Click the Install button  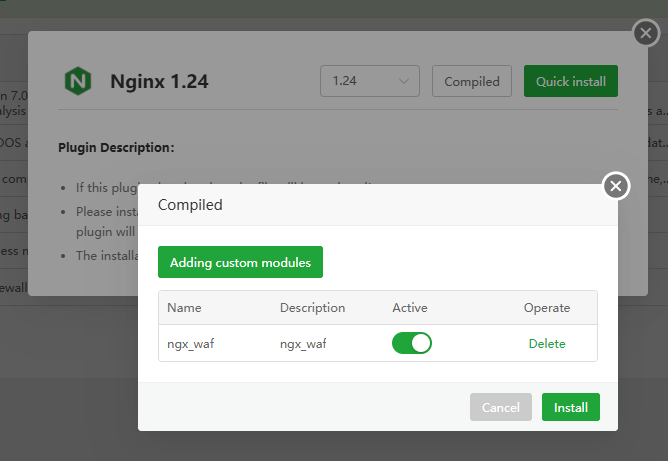point(571,407)
